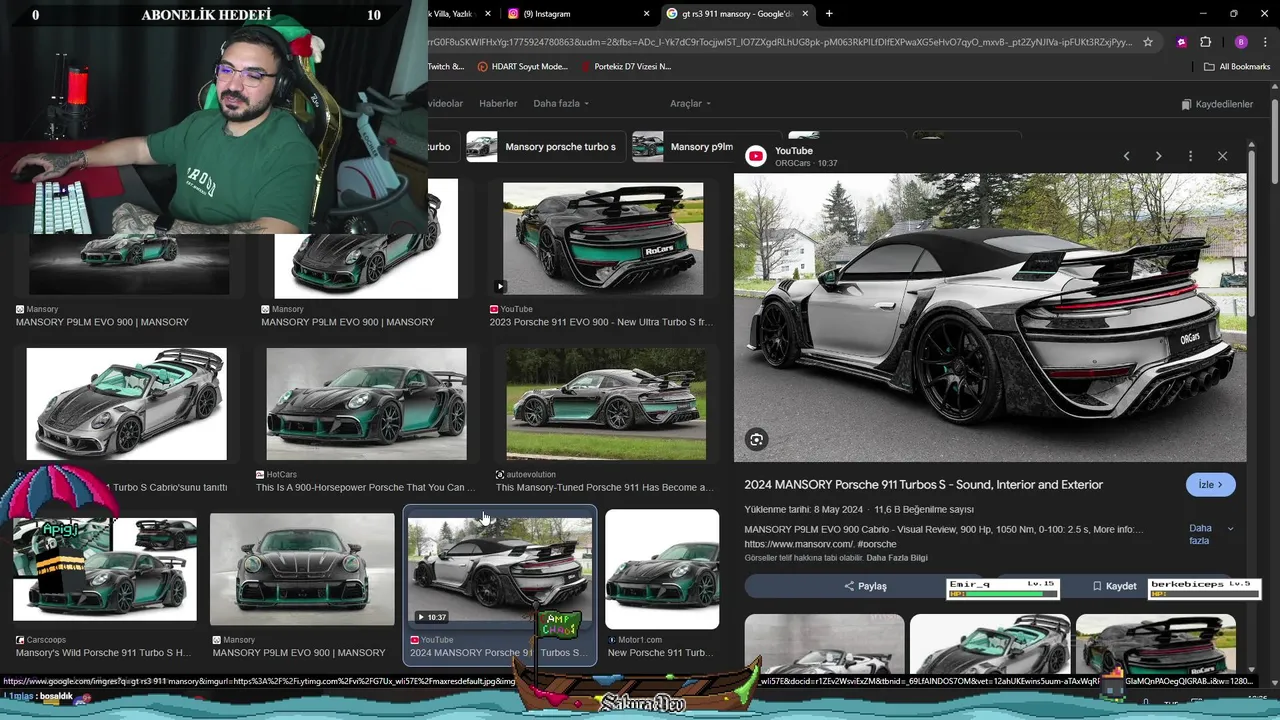Expand the Daha fazla search filter dropdown
1280x720 pixels.
[x=560, y=104]
